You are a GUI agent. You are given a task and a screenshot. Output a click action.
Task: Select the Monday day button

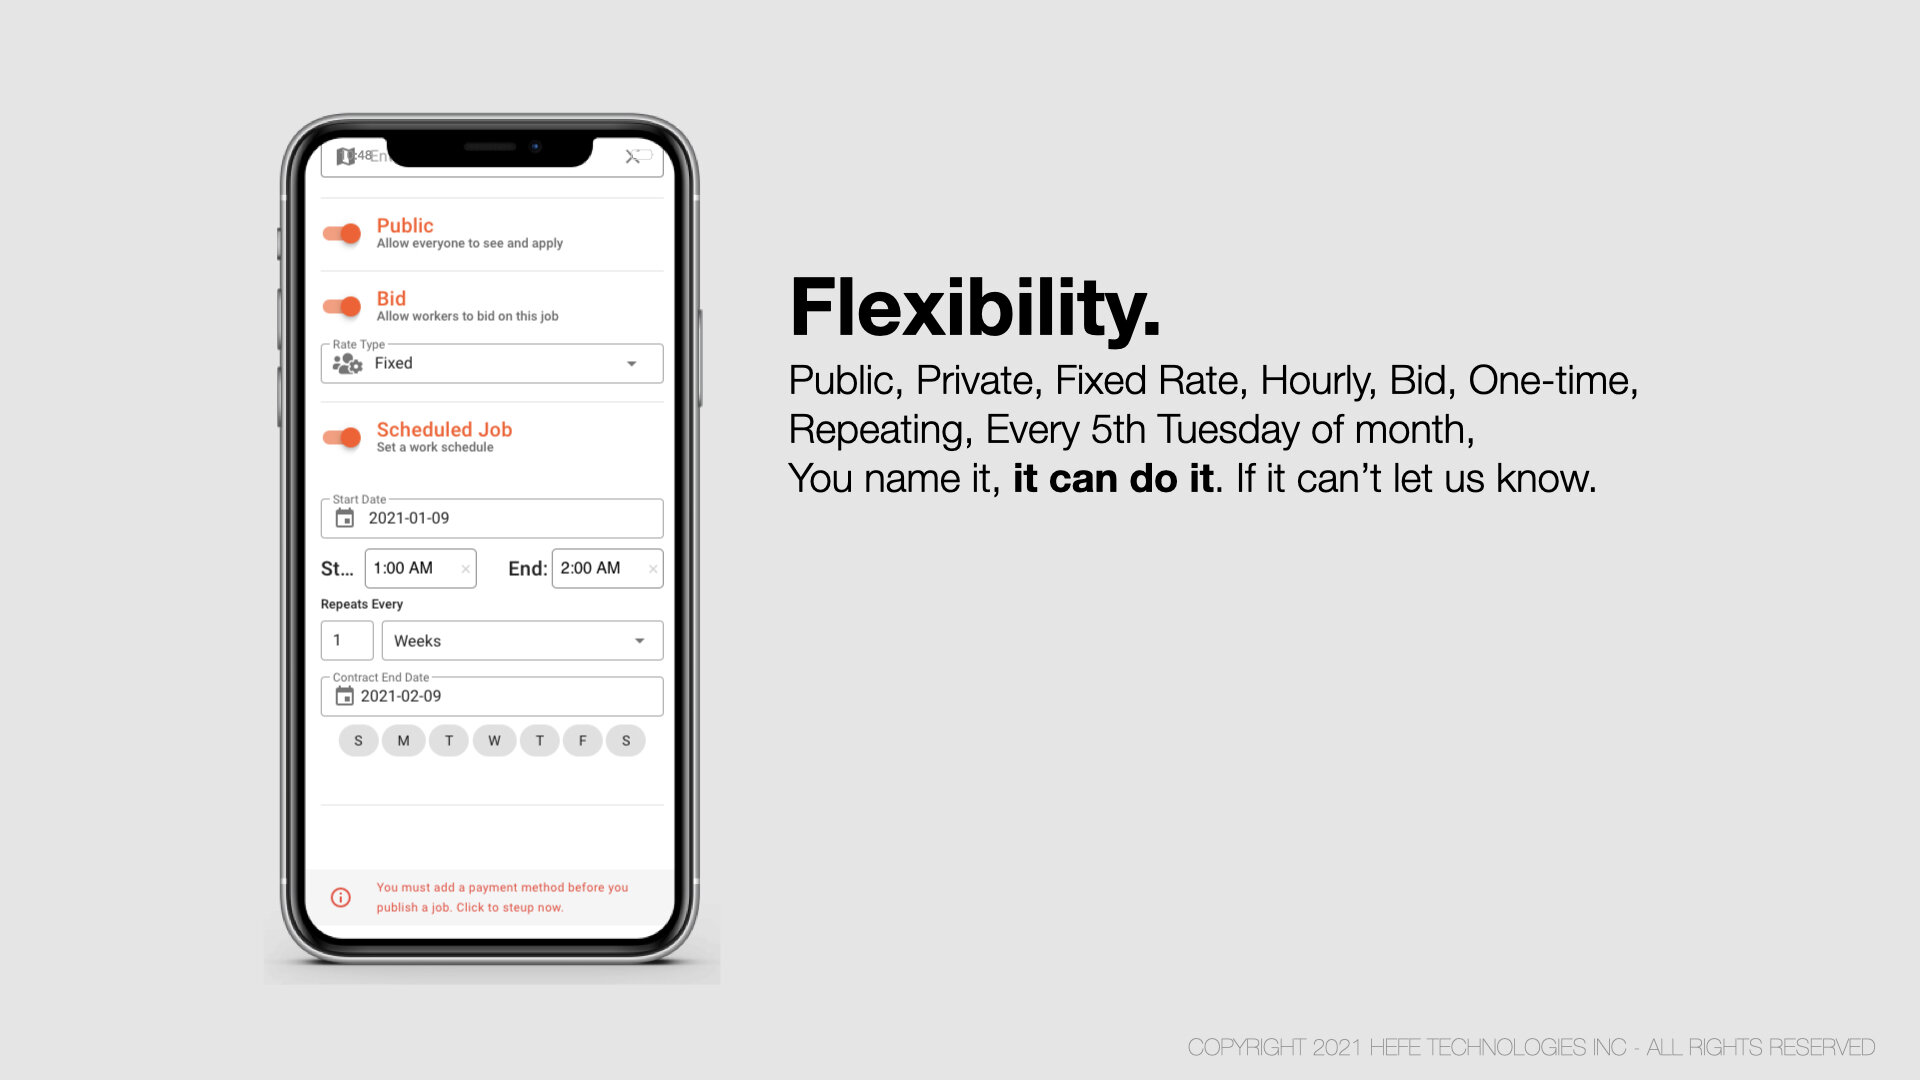(404, 740)
